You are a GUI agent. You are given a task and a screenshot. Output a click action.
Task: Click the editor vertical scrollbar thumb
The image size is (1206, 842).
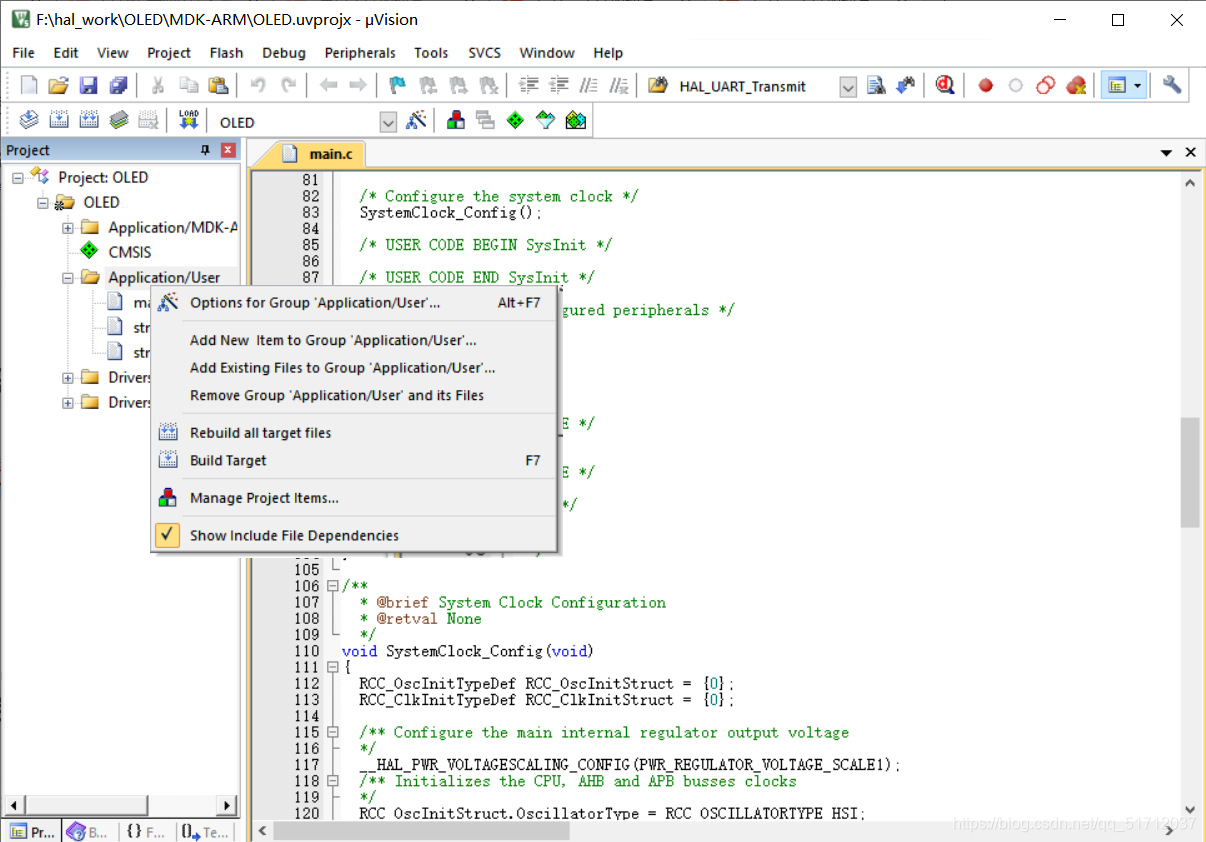tap(1189, 472)
